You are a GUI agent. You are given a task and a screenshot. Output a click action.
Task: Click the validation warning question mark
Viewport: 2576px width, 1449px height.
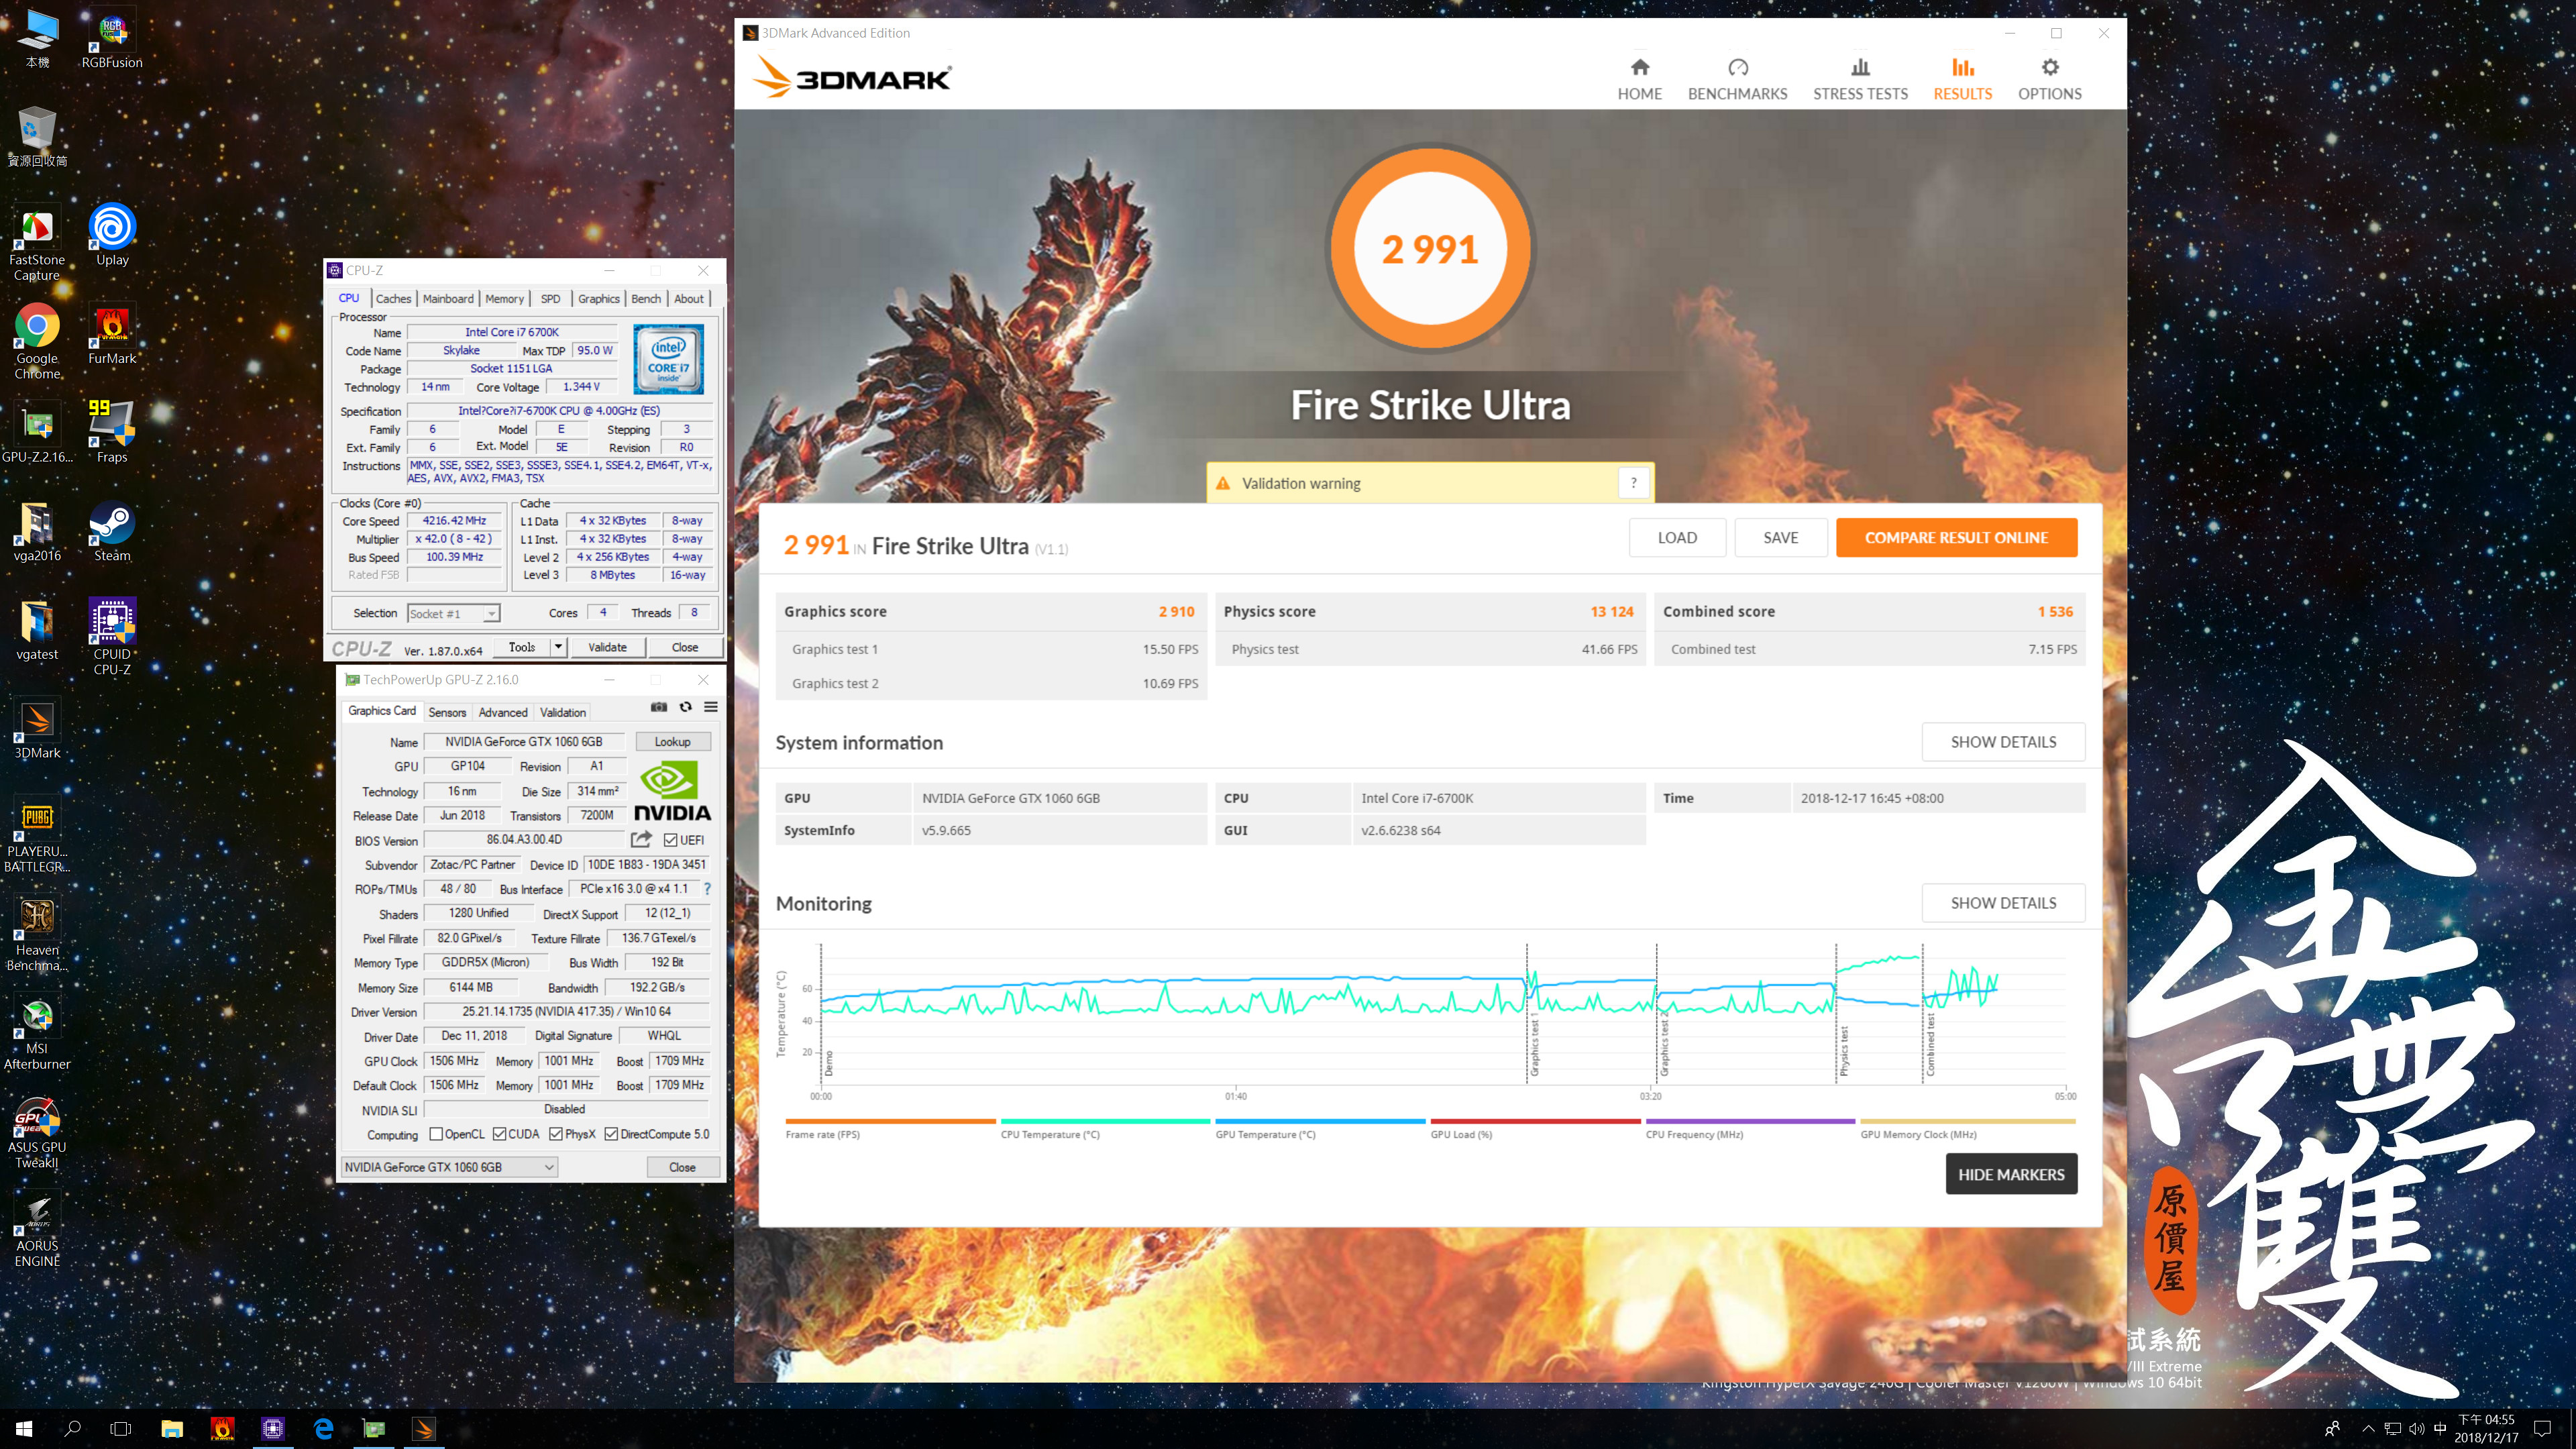[1633, 483]
